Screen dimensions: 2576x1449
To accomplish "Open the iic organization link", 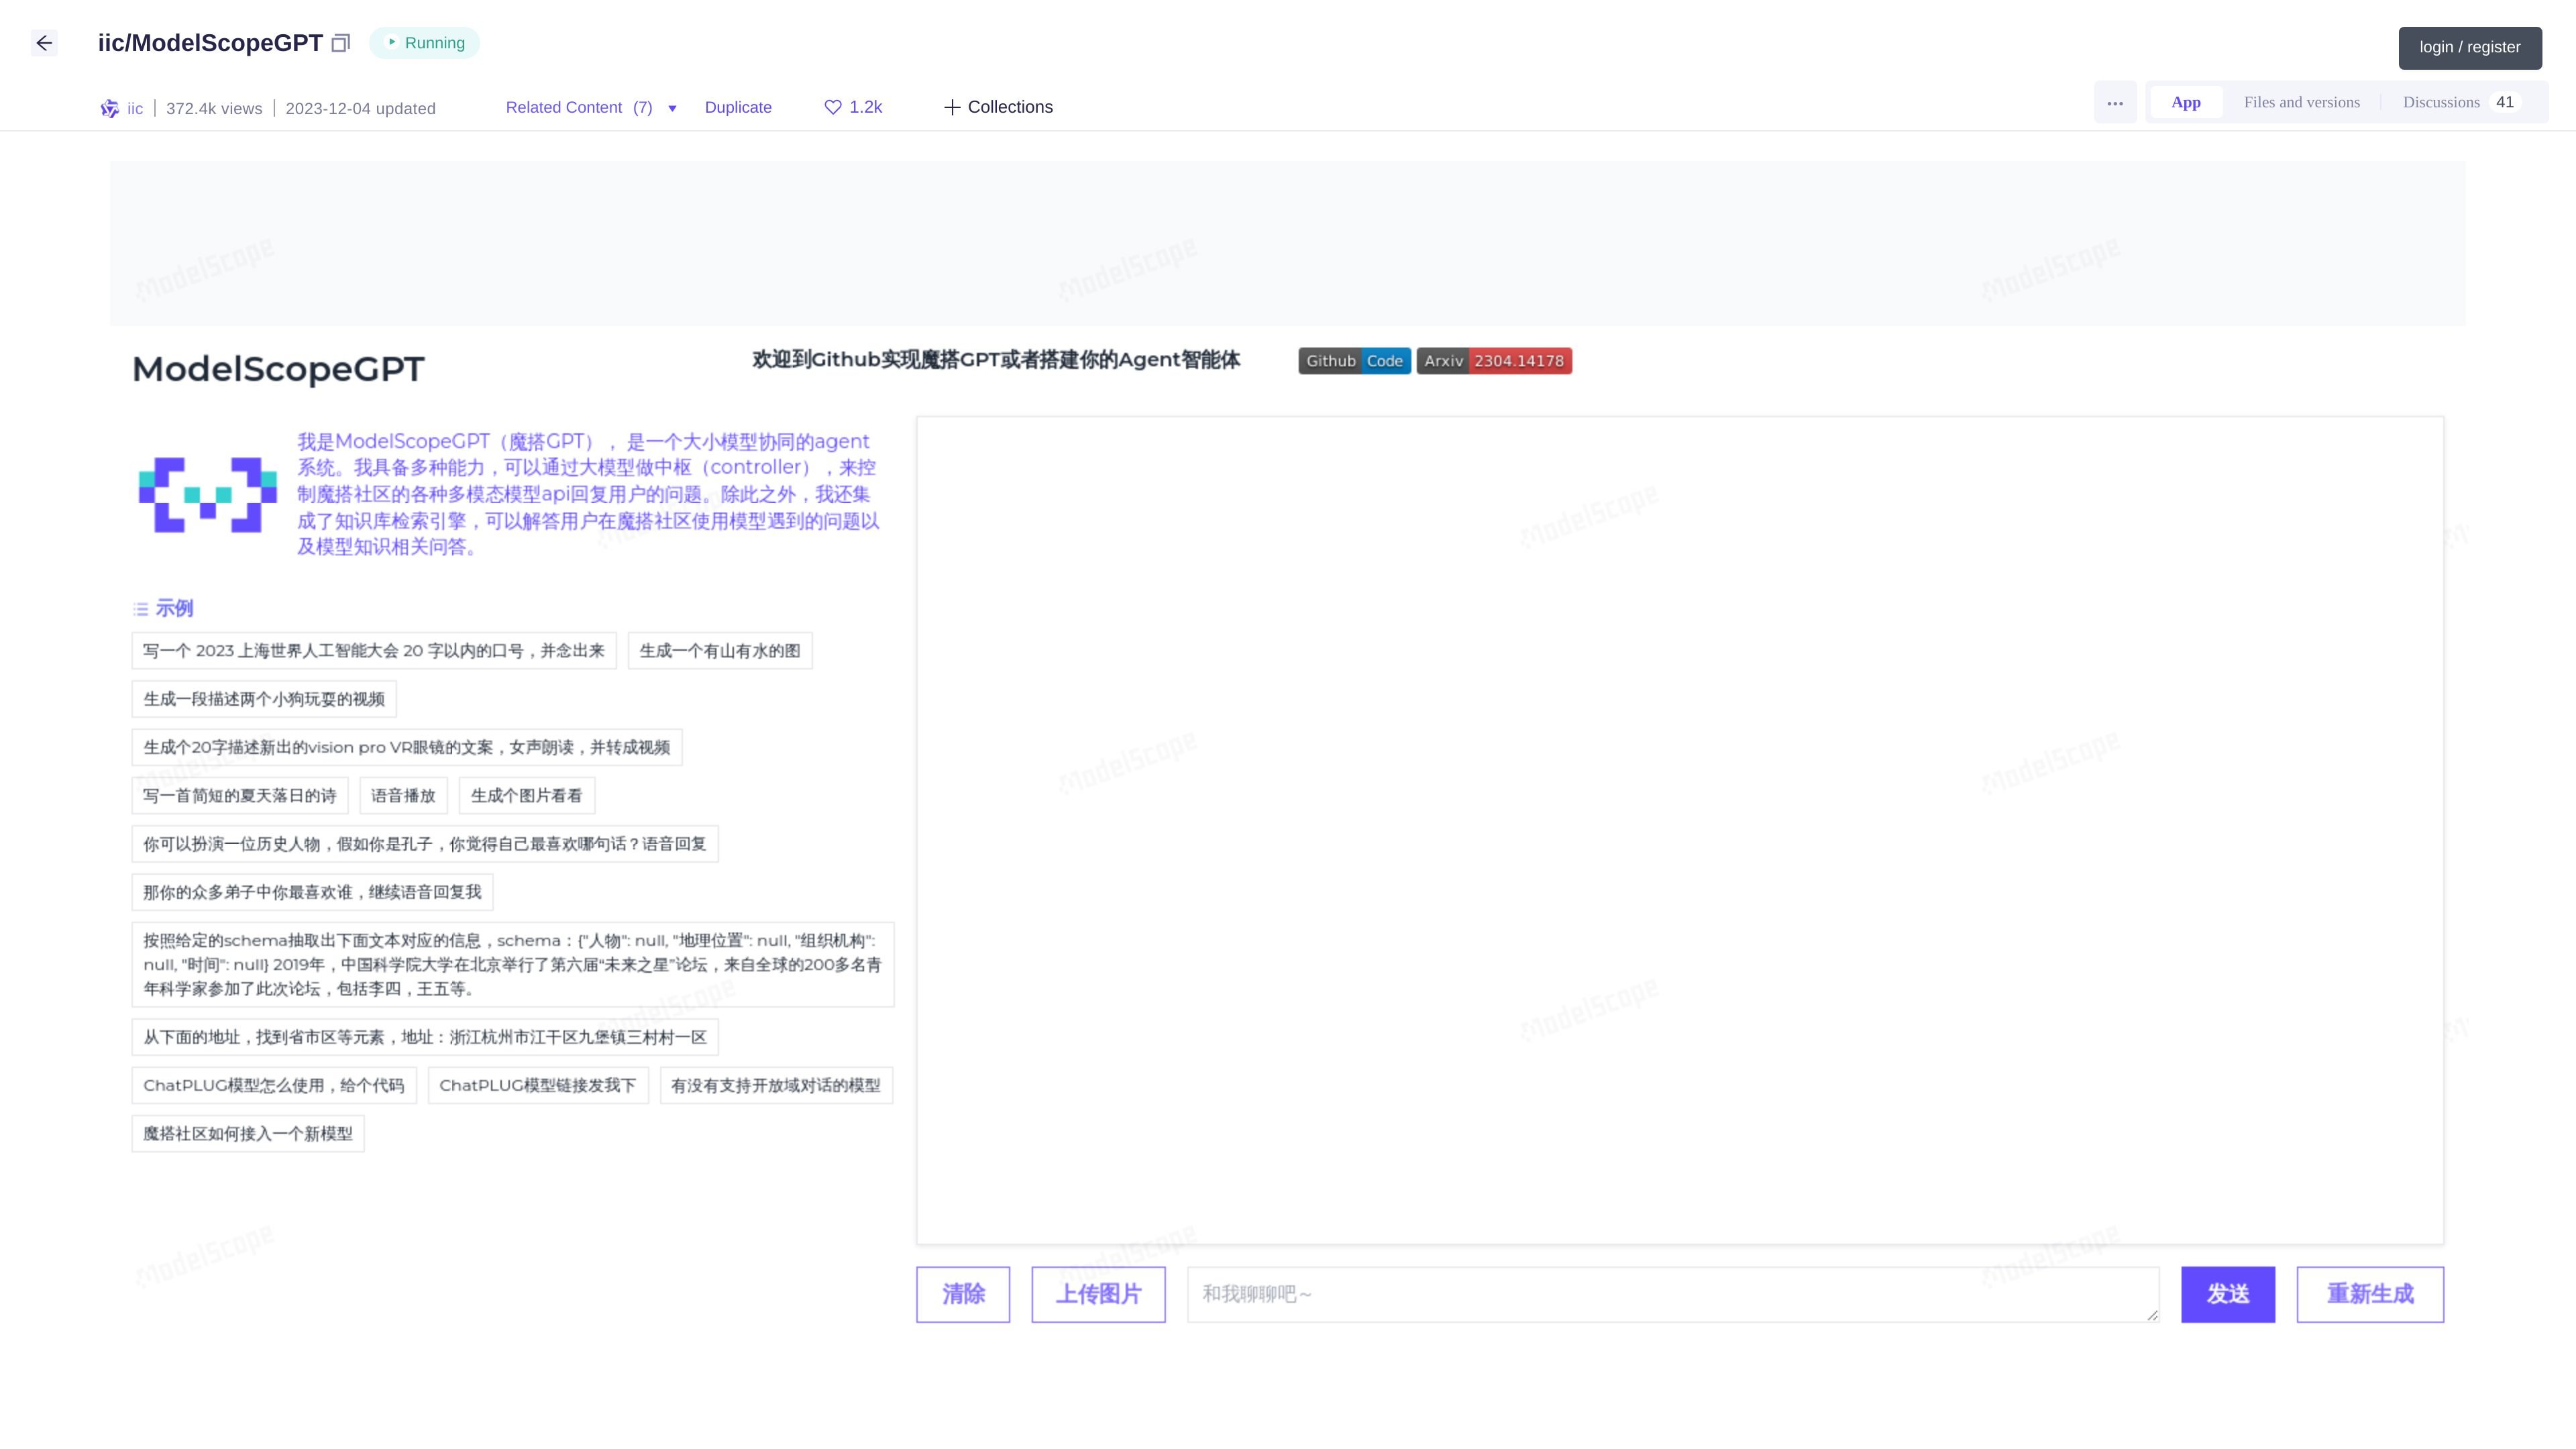I will coord(135,108).
